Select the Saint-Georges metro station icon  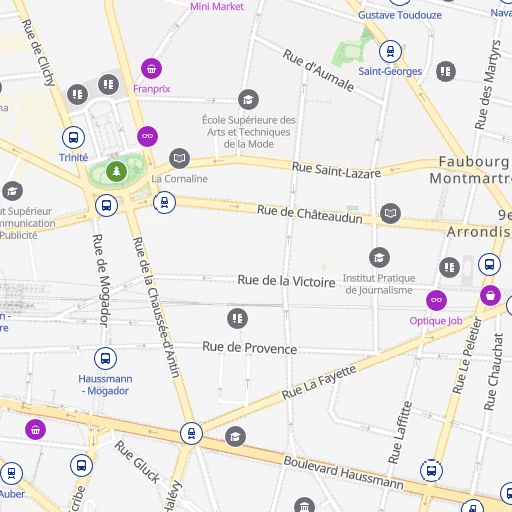(390, 51)
